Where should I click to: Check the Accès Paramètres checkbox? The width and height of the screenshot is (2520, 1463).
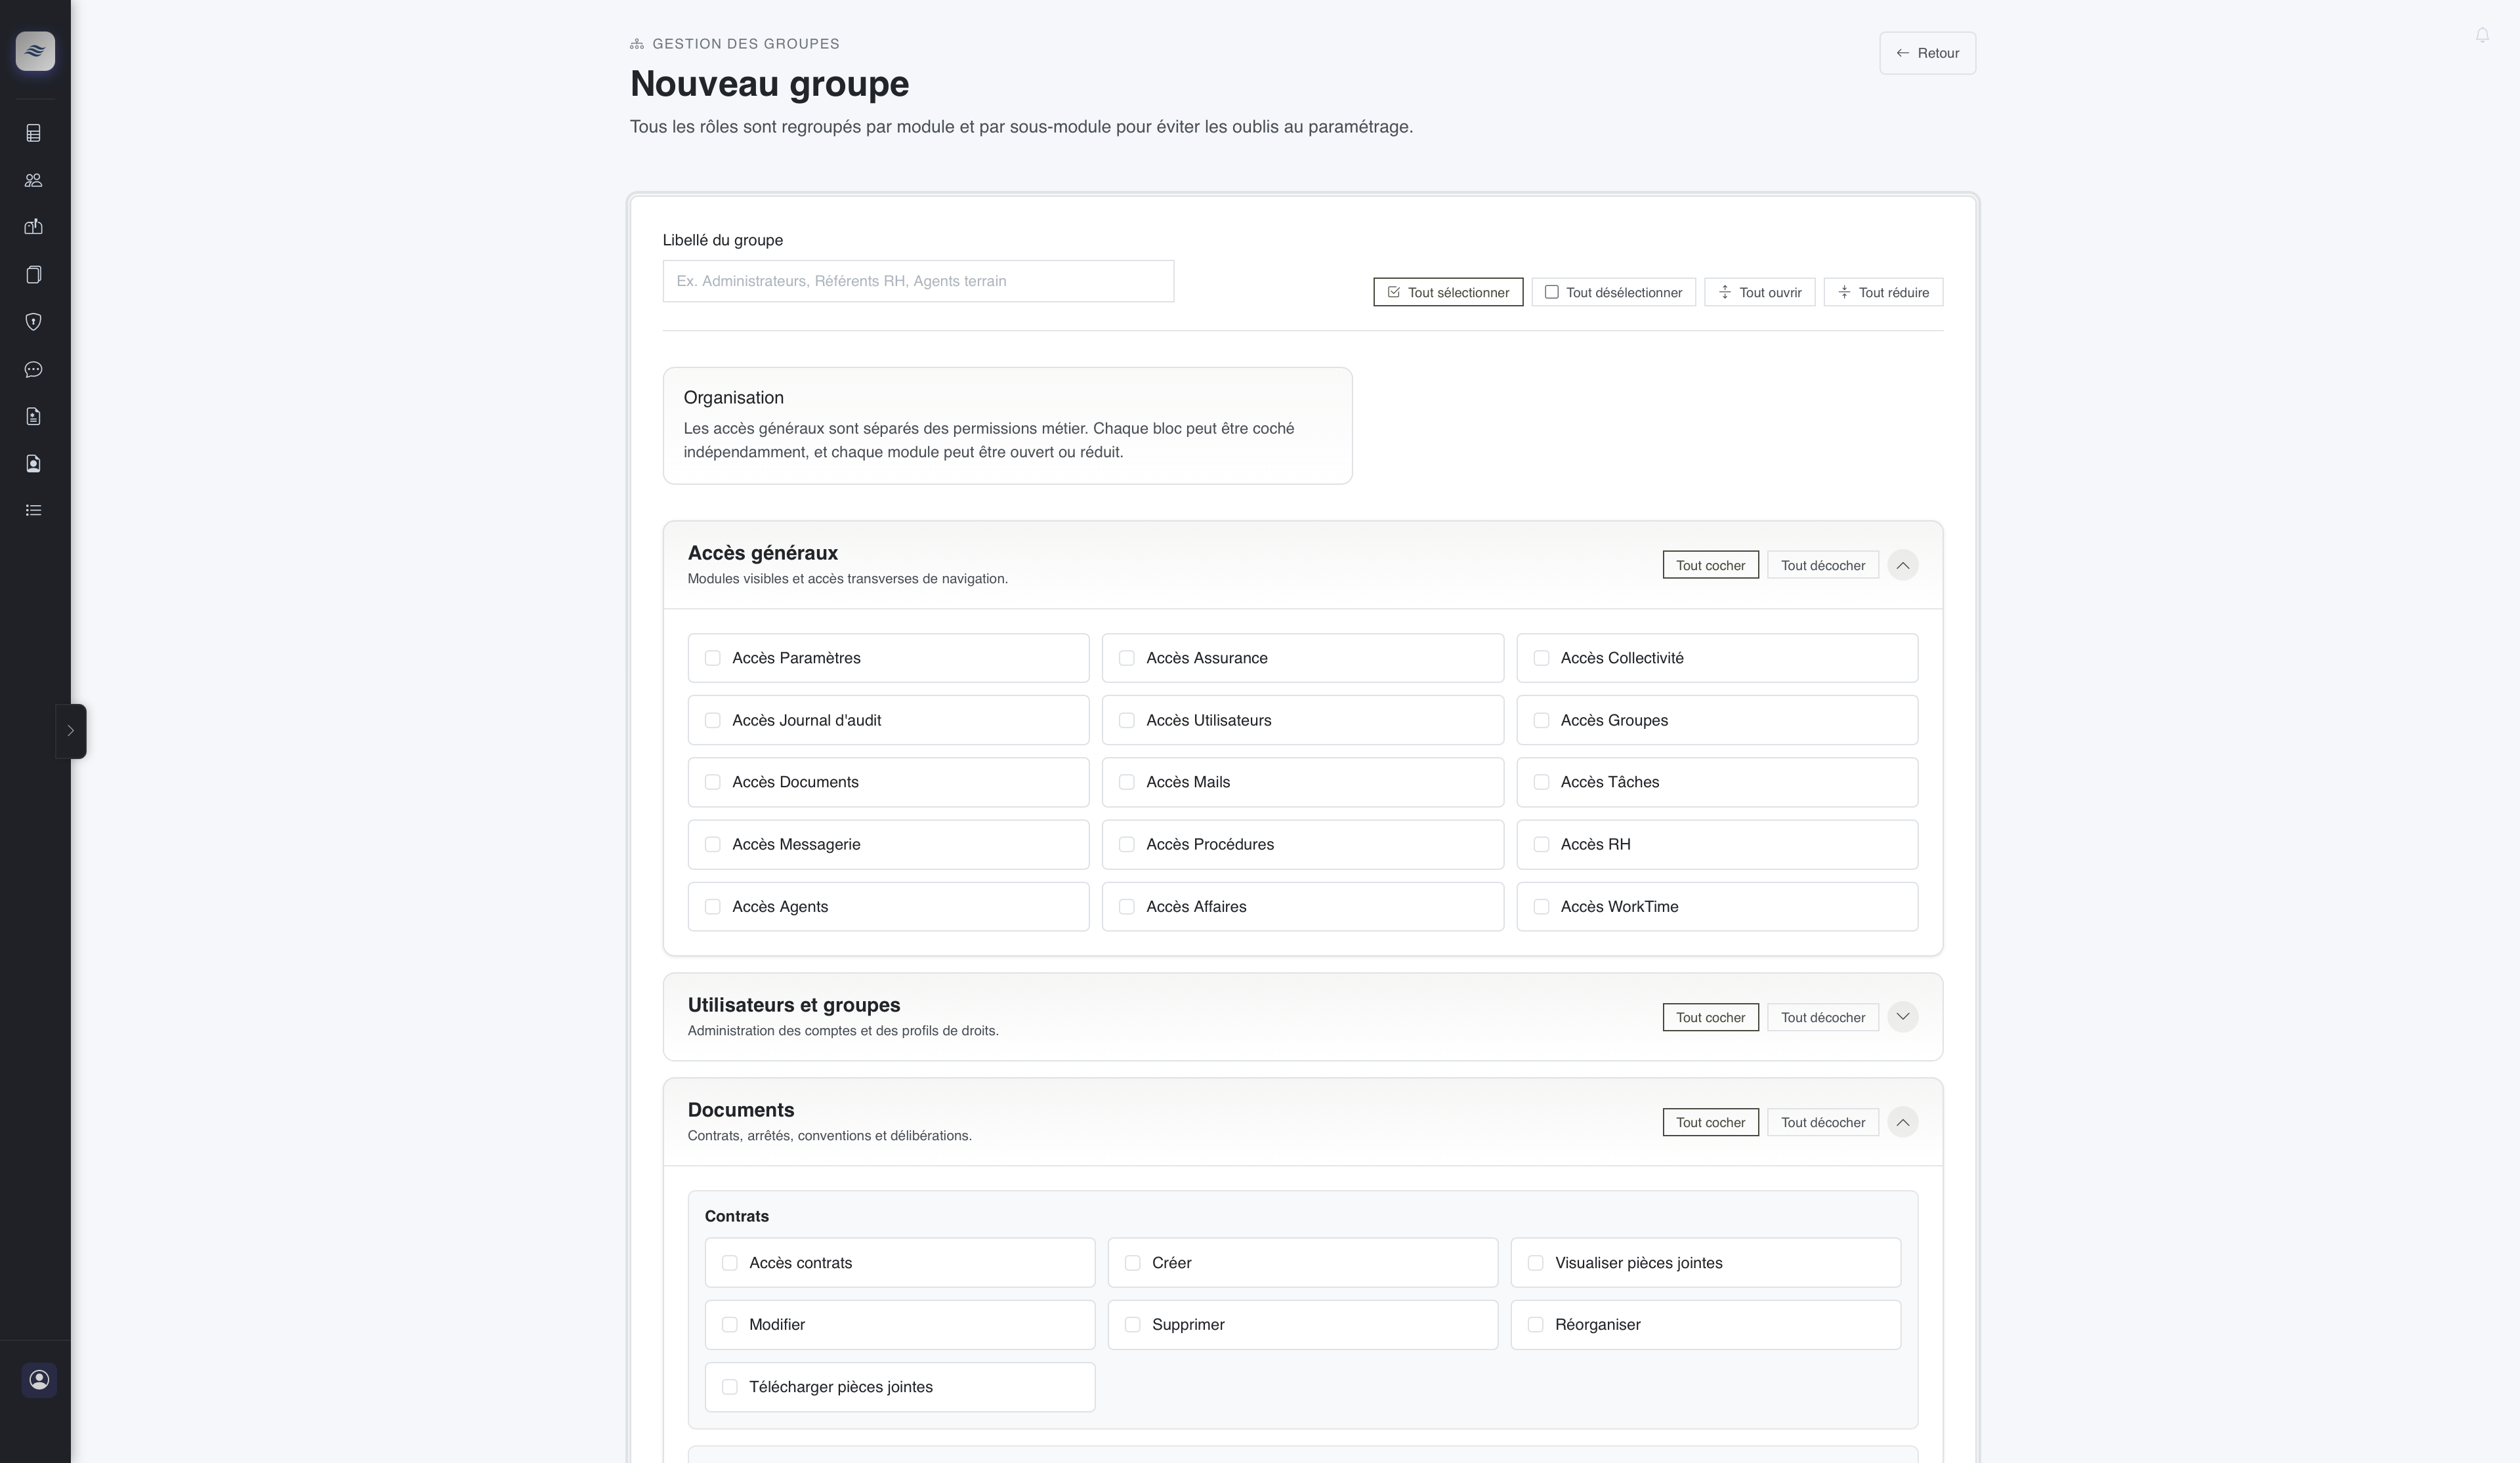(712, 658)
